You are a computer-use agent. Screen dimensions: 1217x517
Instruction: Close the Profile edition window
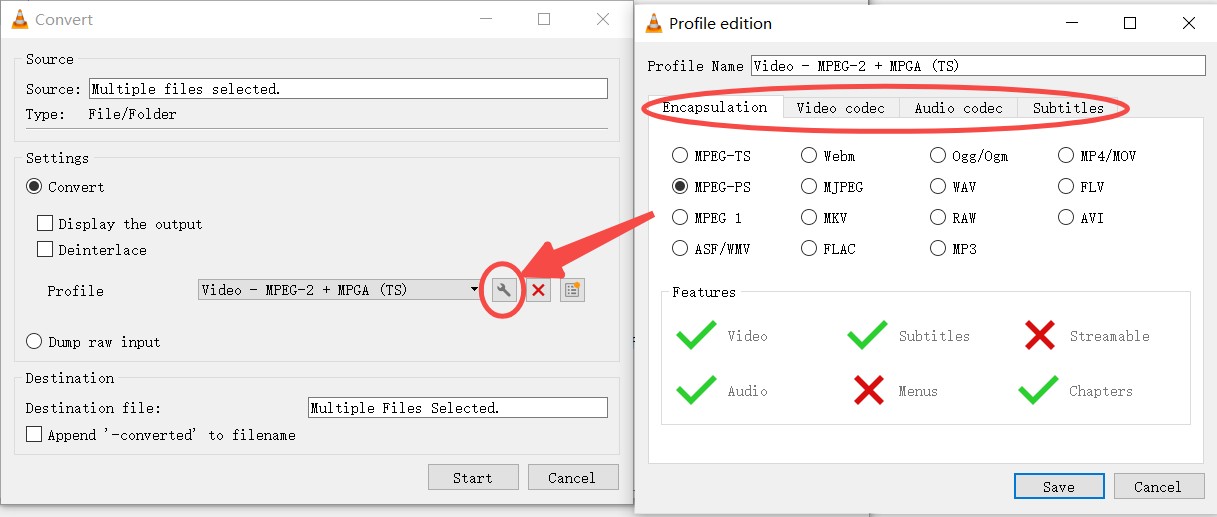1187,23
